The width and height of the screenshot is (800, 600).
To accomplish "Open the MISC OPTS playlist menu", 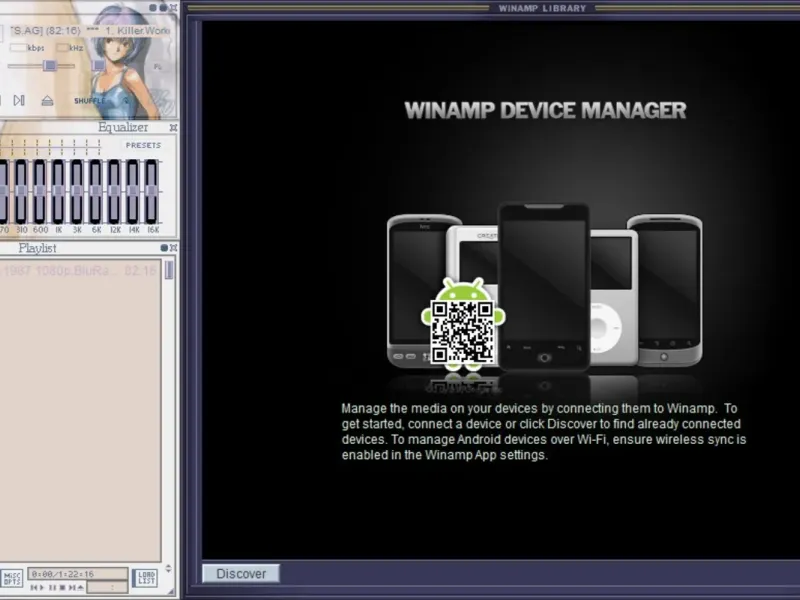I will [x=12, y=578].
